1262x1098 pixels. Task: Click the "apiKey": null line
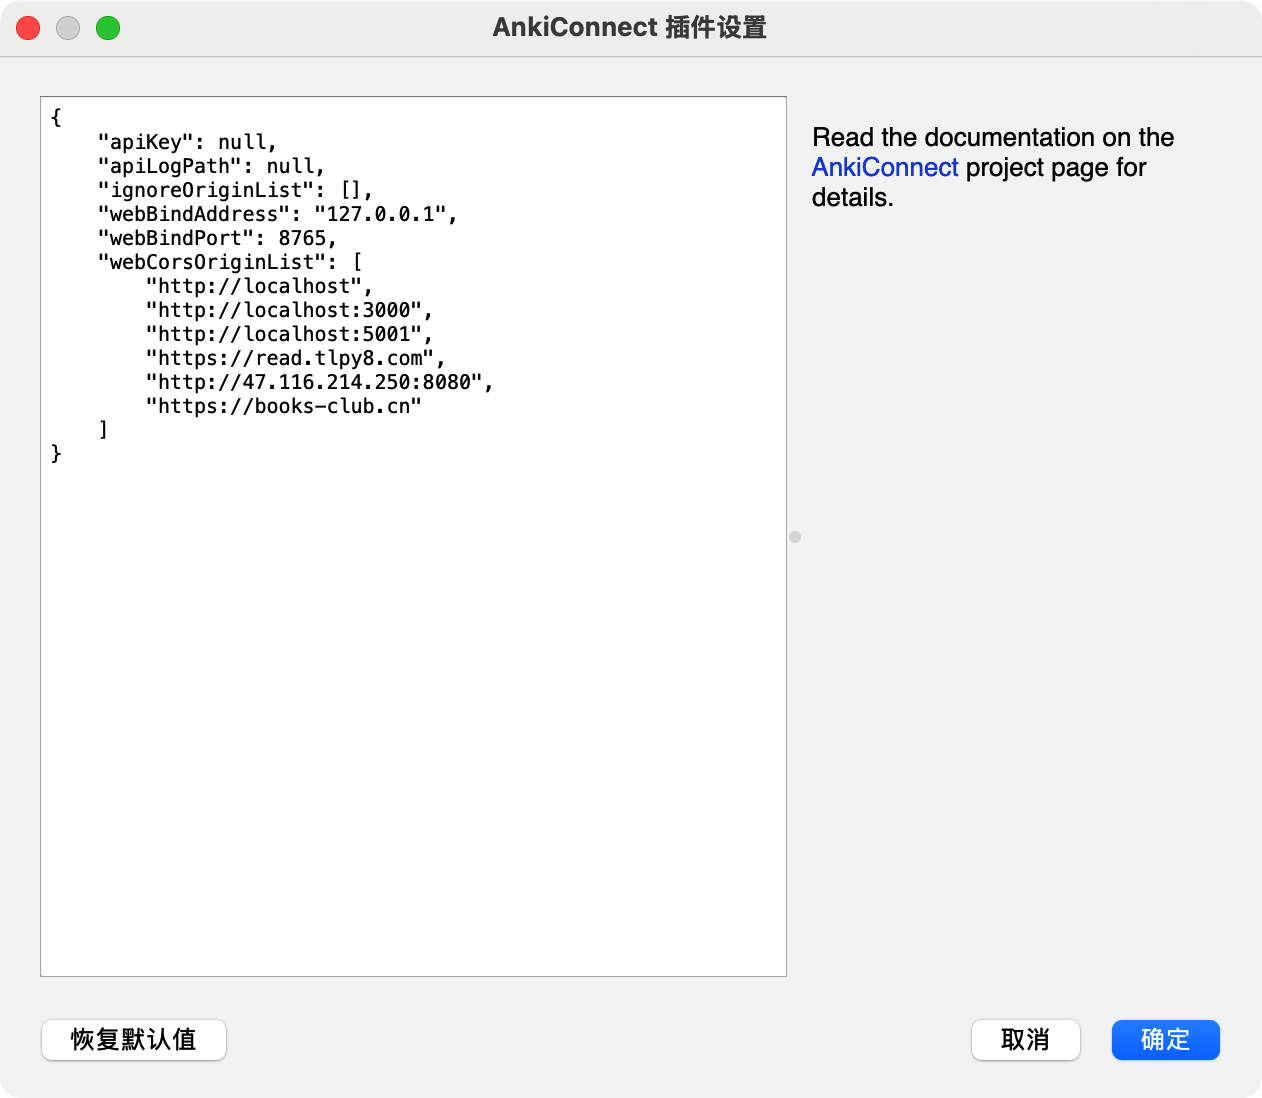[187, 142]
